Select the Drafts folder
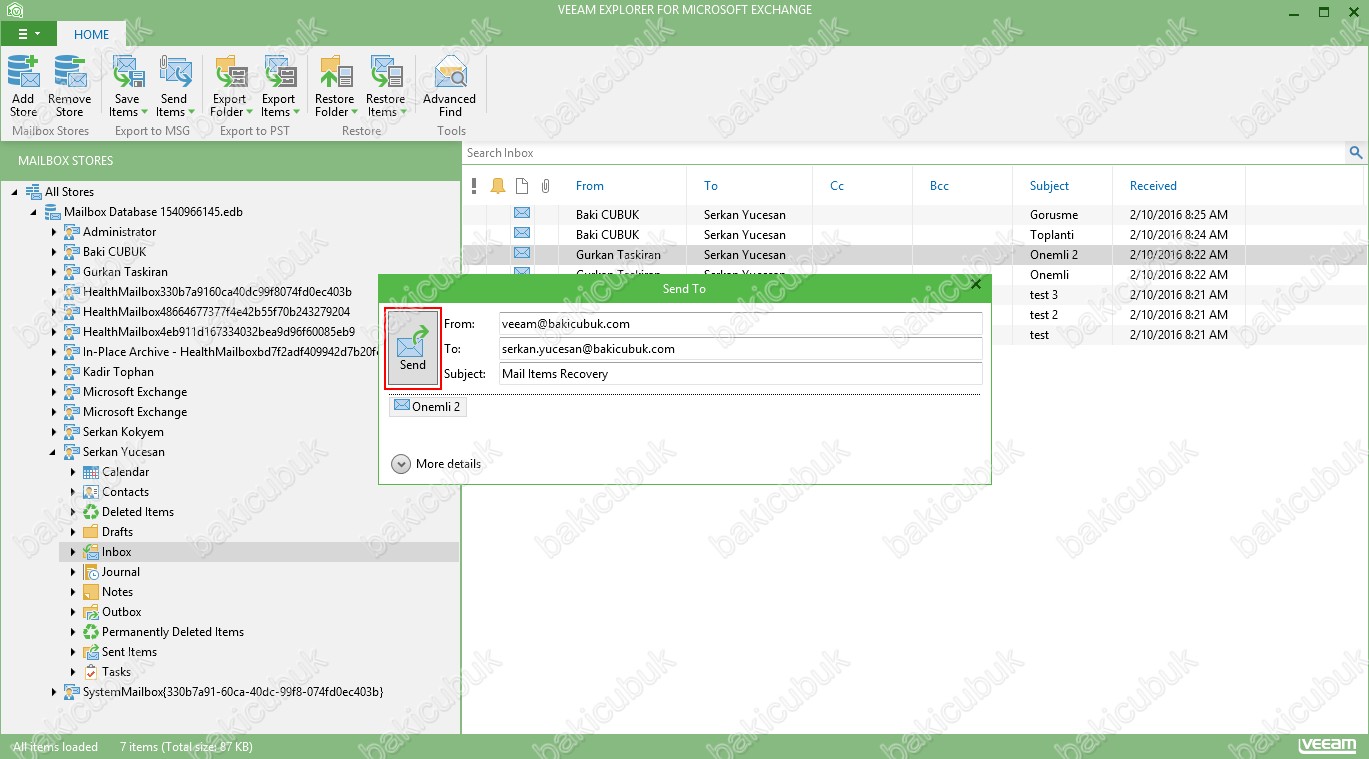The image size is (1369, 759). tap(117, 532)
